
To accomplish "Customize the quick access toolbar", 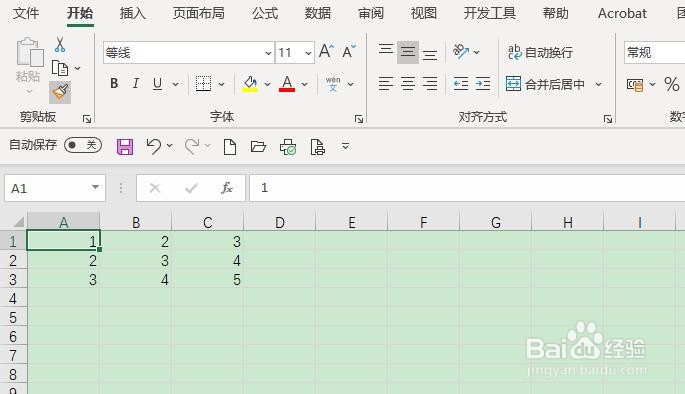I will coord(345,146).
